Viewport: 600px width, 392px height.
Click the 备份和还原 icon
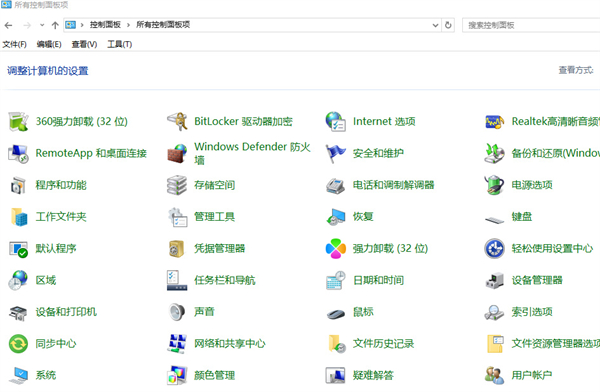(494, 154)
